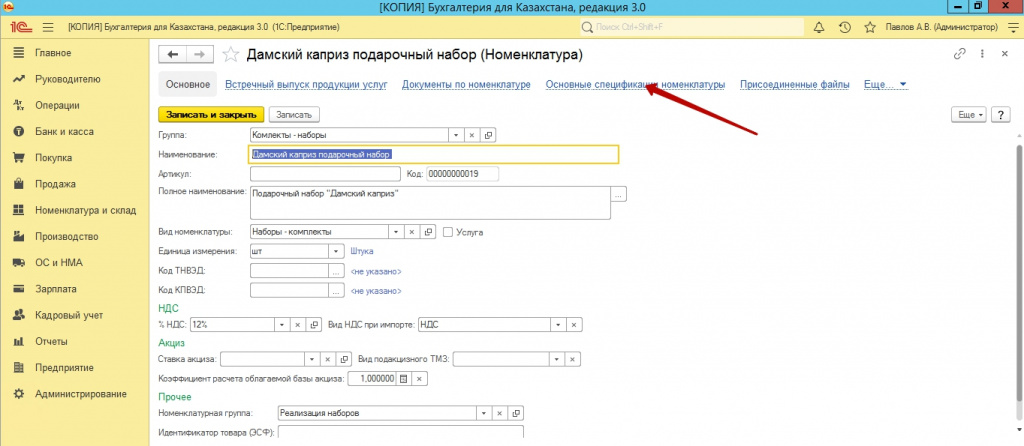
Task: Clear the Группа field
Action: click(472, 135)
